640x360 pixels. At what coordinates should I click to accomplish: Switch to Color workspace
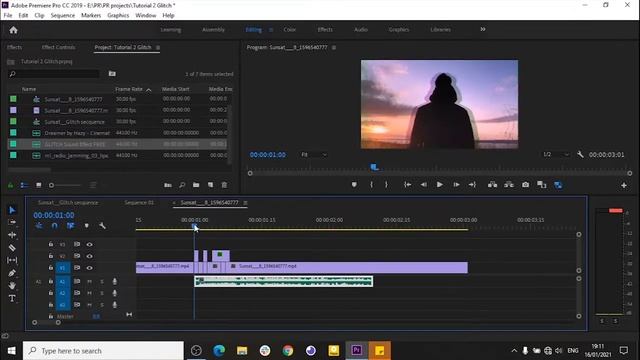(x=289, y=30)
